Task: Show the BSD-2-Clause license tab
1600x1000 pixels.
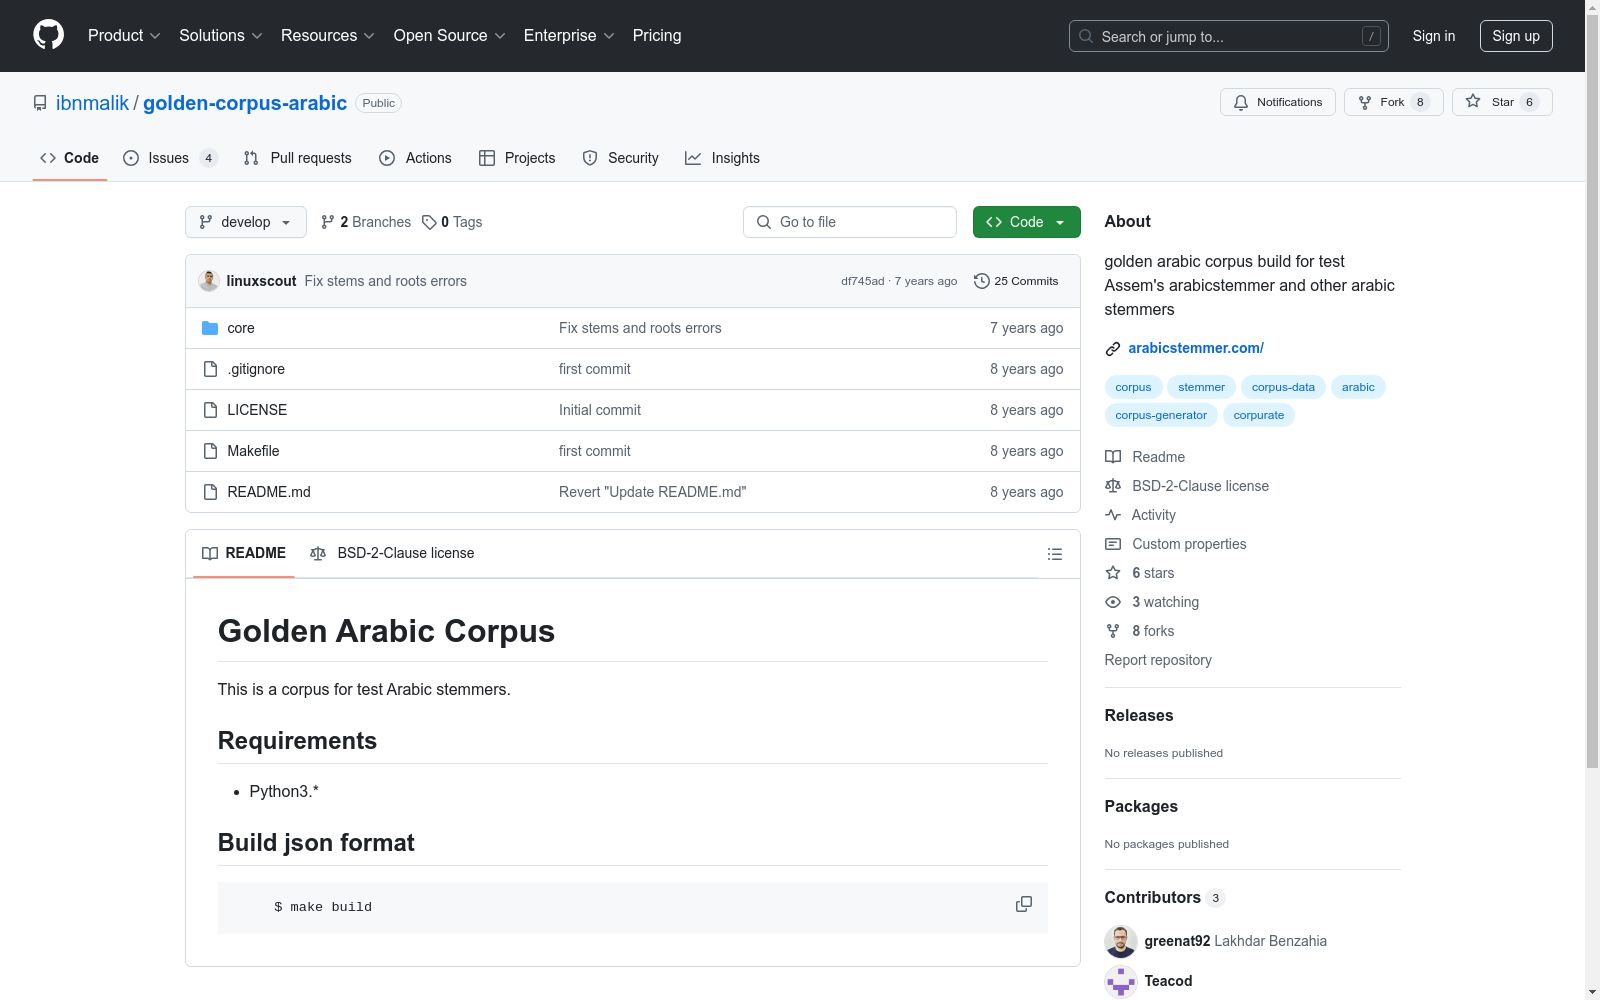Action: pos(392,553)
